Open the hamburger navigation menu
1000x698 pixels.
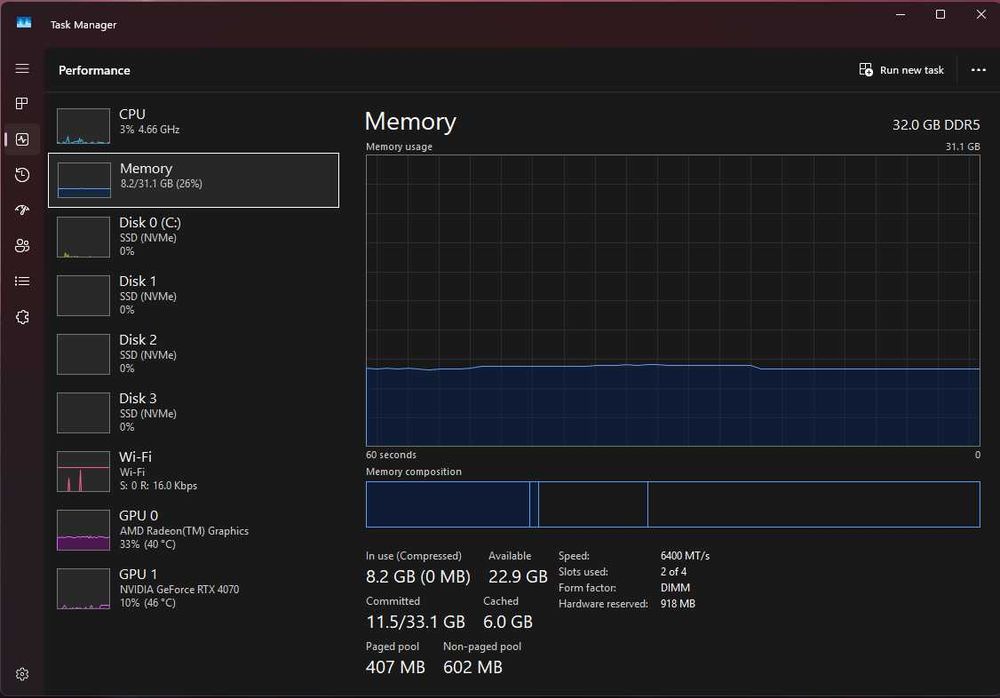tap(22, 68)
